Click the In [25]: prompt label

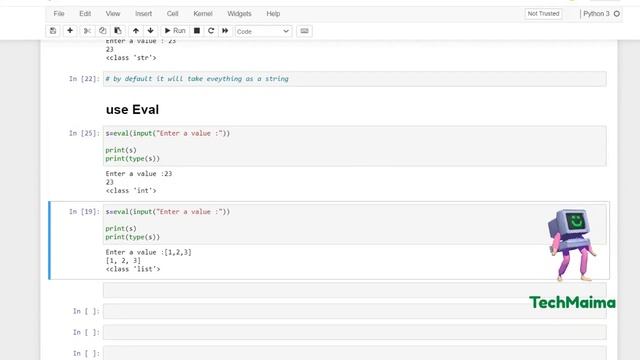point(84,133)
